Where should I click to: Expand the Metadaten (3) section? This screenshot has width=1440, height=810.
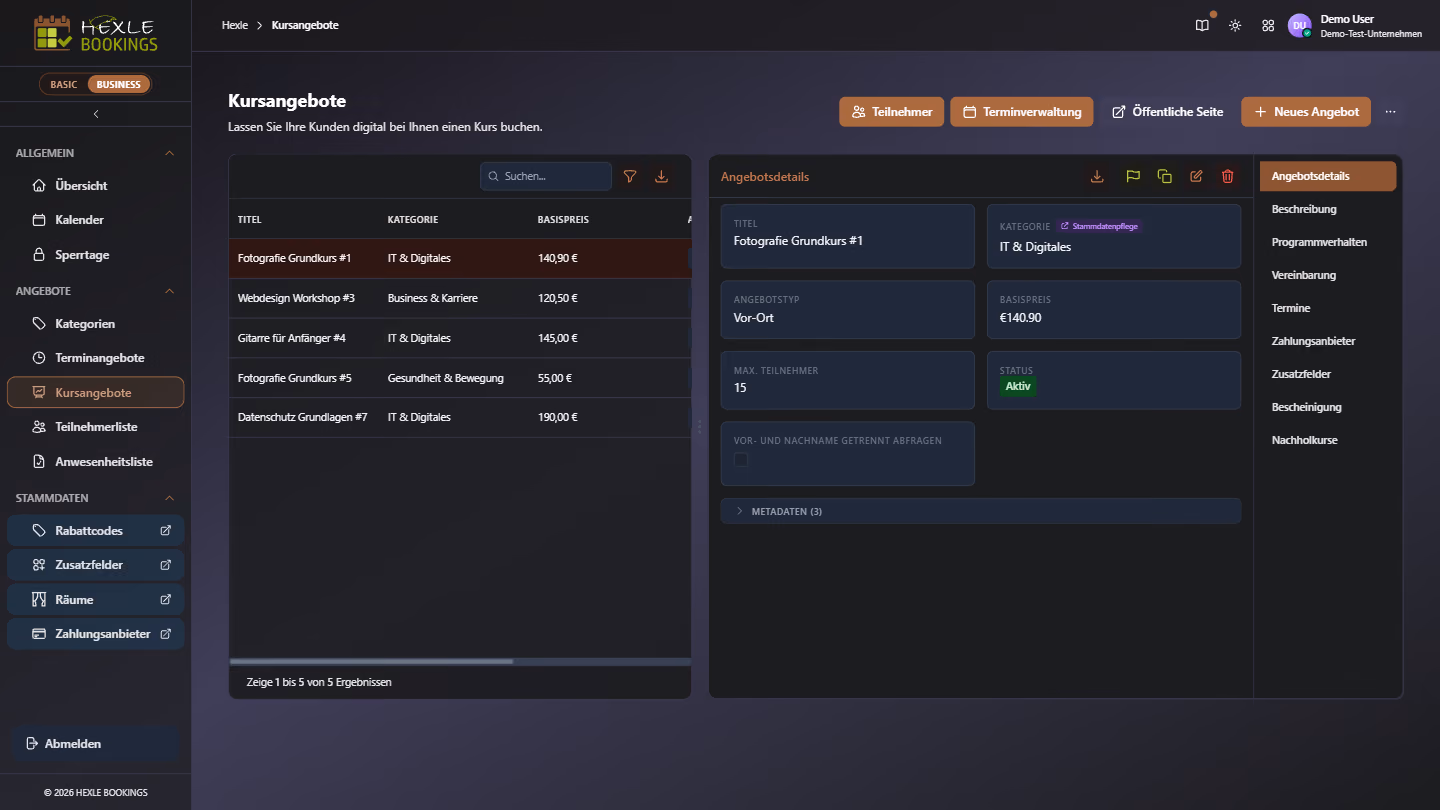[980, 511]
